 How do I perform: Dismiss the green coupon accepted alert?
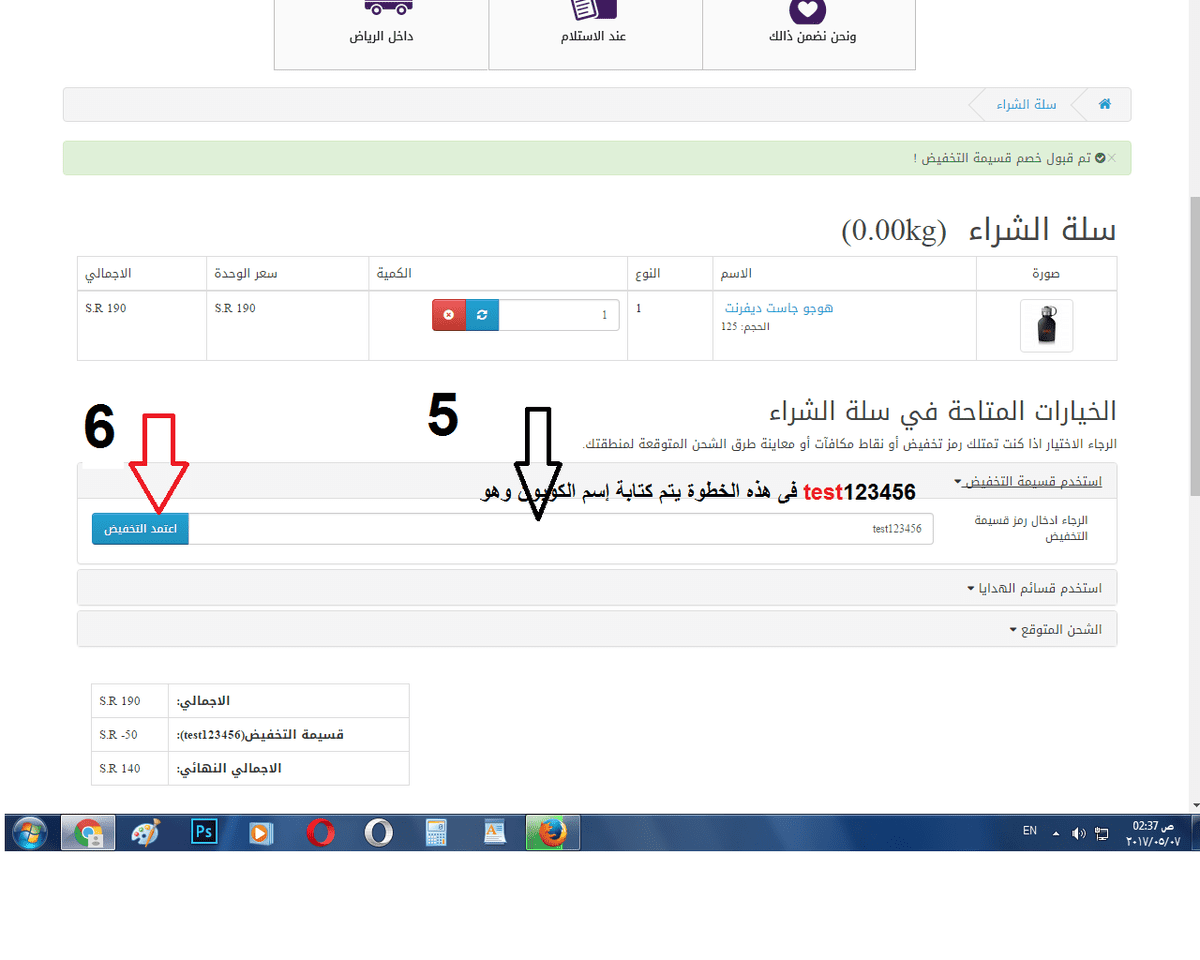(x=1112, y=158)
